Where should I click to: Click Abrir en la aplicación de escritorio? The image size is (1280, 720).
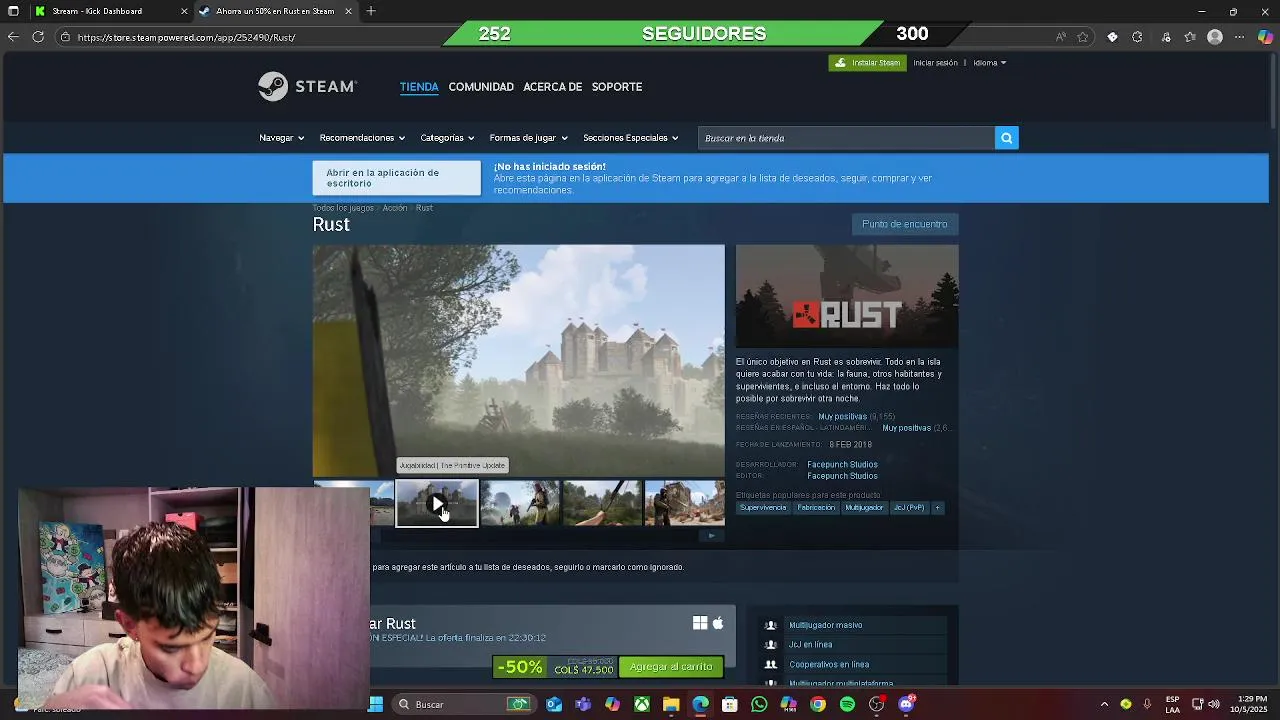coord(396,178)
